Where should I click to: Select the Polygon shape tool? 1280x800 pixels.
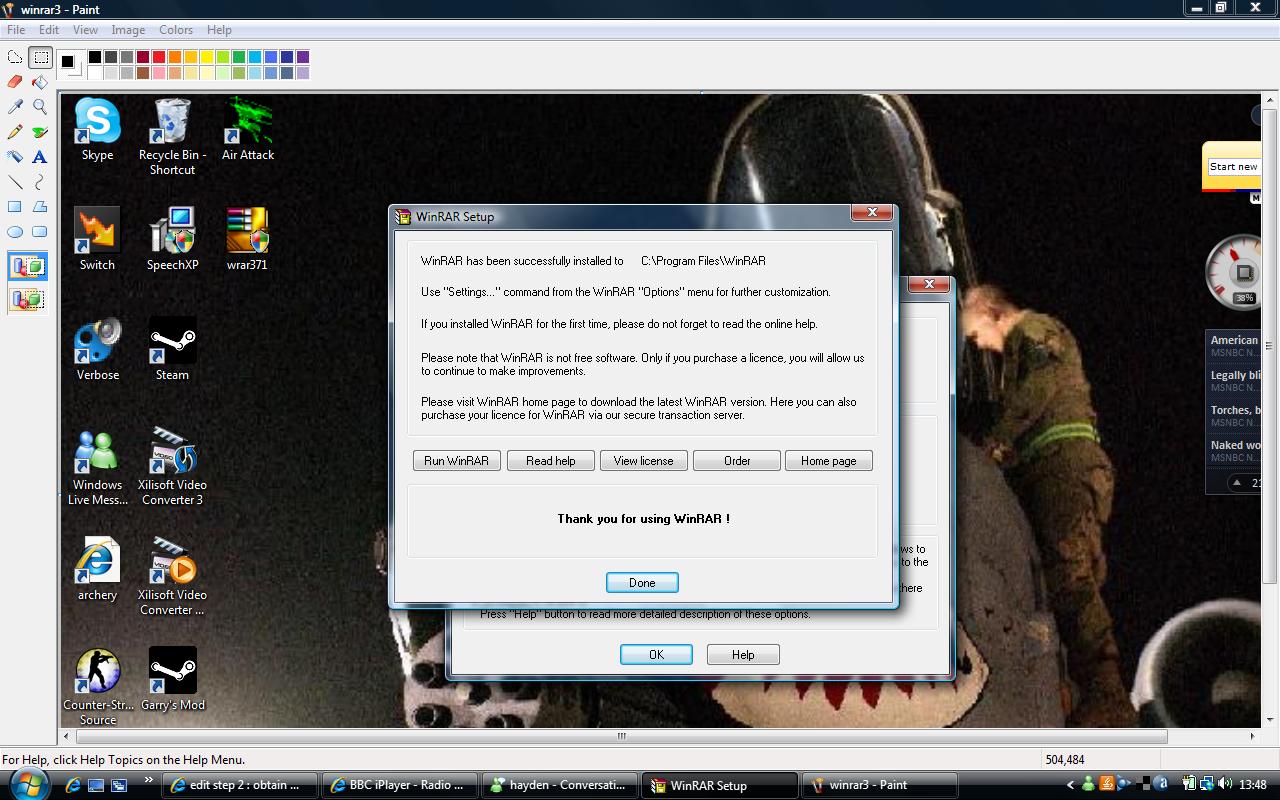coord(40,207)
